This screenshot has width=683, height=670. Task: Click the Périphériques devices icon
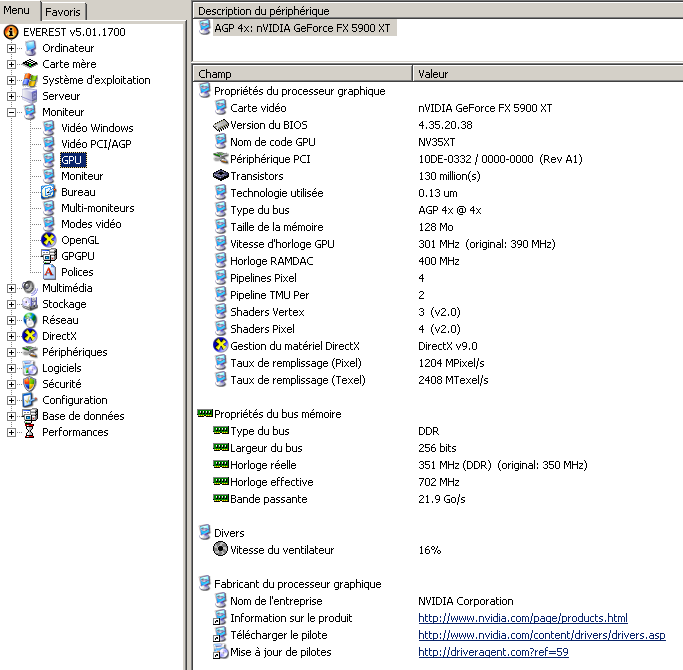[x=30, y=352]
